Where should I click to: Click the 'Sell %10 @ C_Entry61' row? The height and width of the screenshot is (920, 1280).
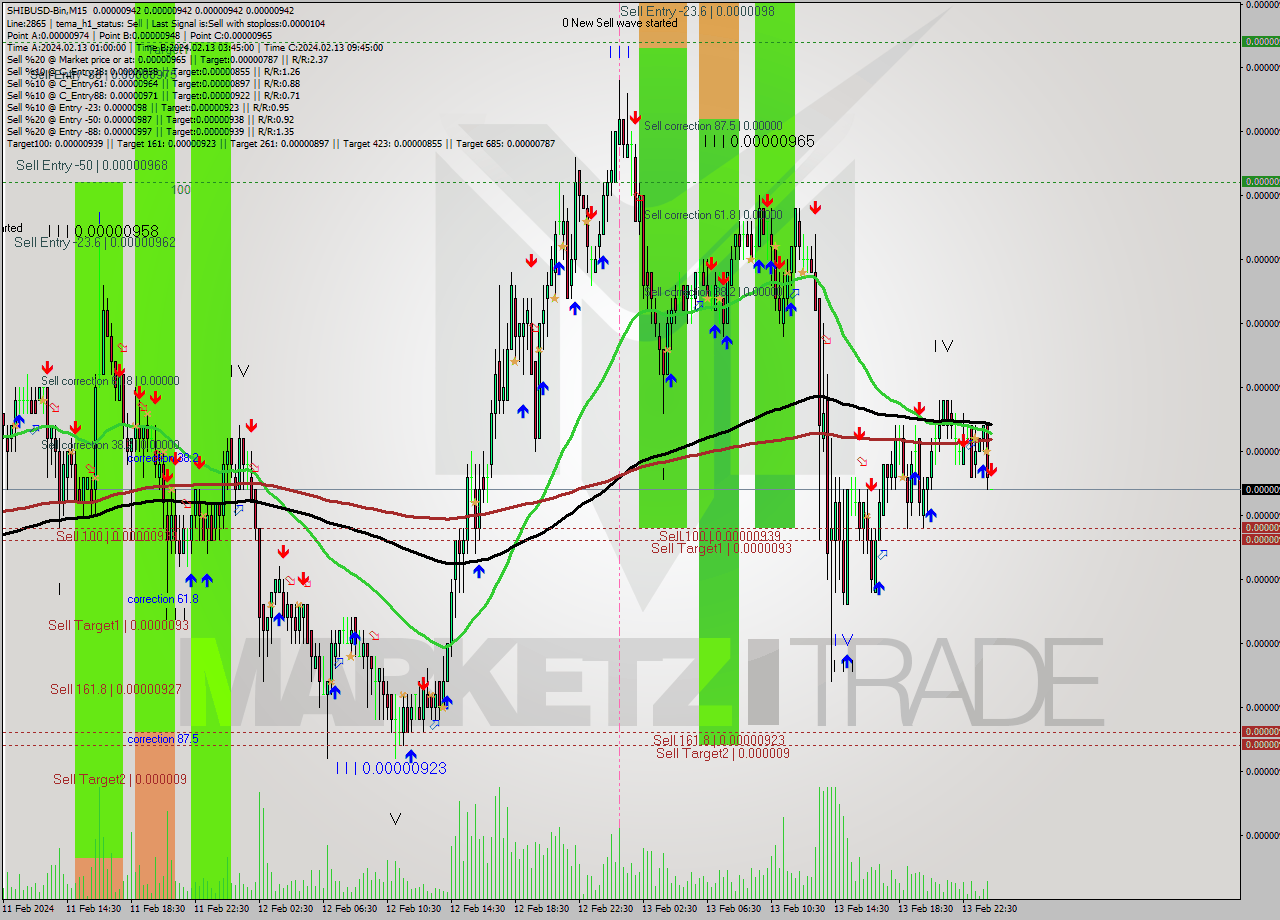153,83
